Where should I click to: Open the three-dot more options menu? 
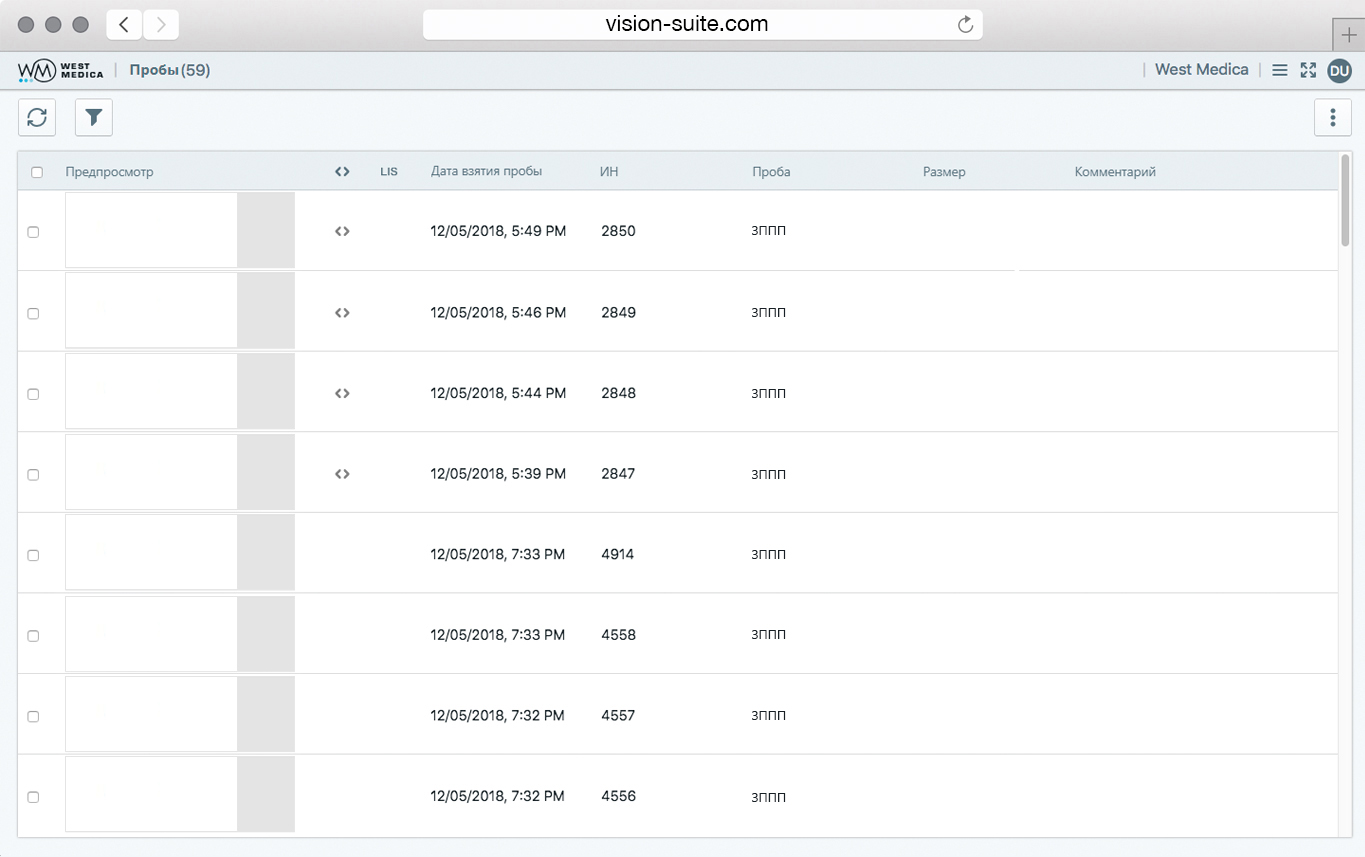coord(1332,118)
